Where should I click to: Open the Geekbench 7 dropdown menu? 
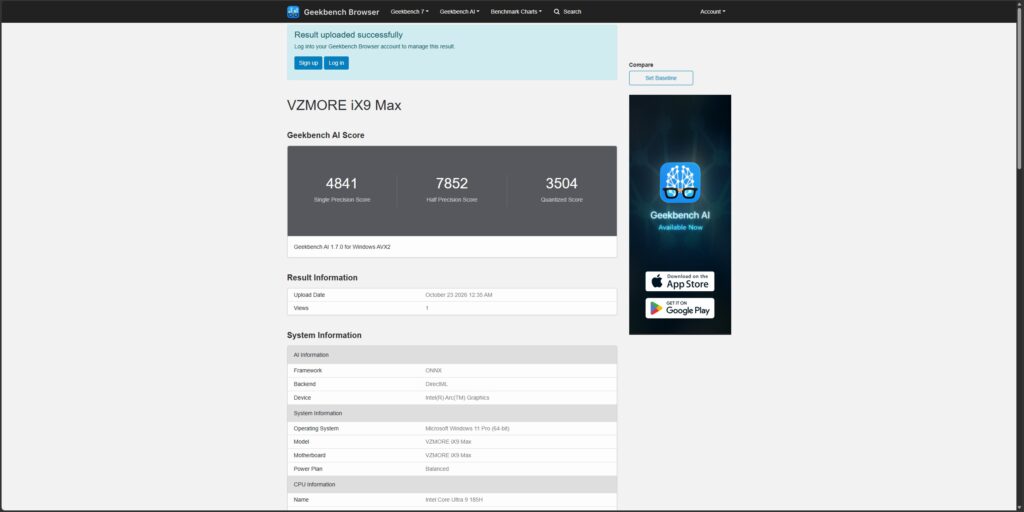coord(409,12)
